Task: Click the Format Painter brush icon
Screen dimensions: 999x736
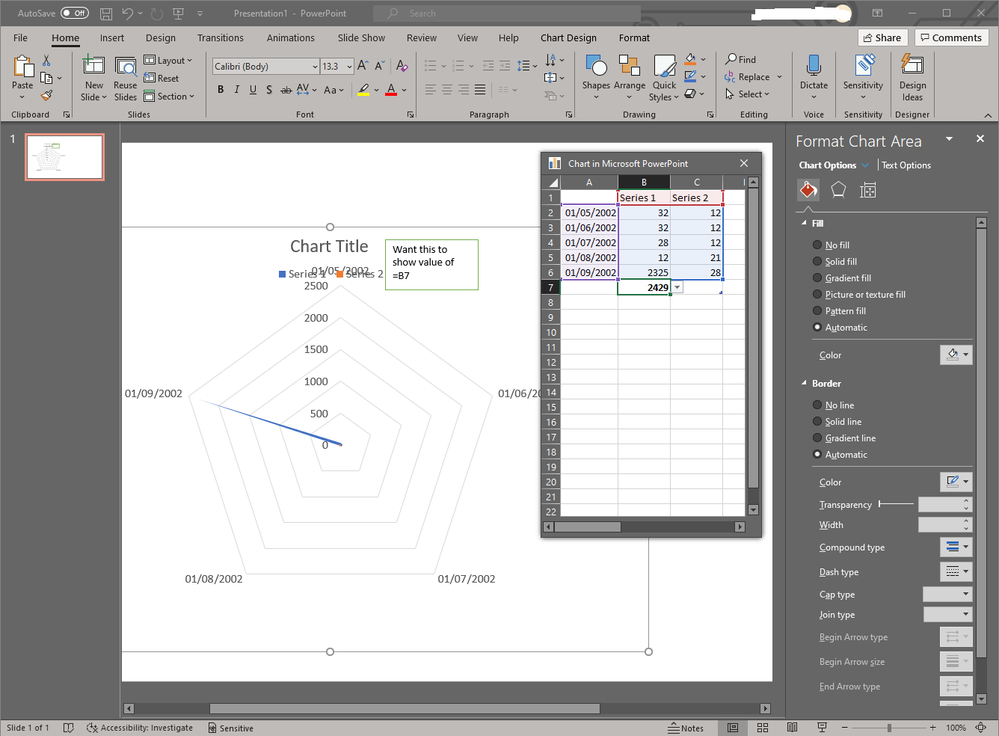Action: click(47, 96)
